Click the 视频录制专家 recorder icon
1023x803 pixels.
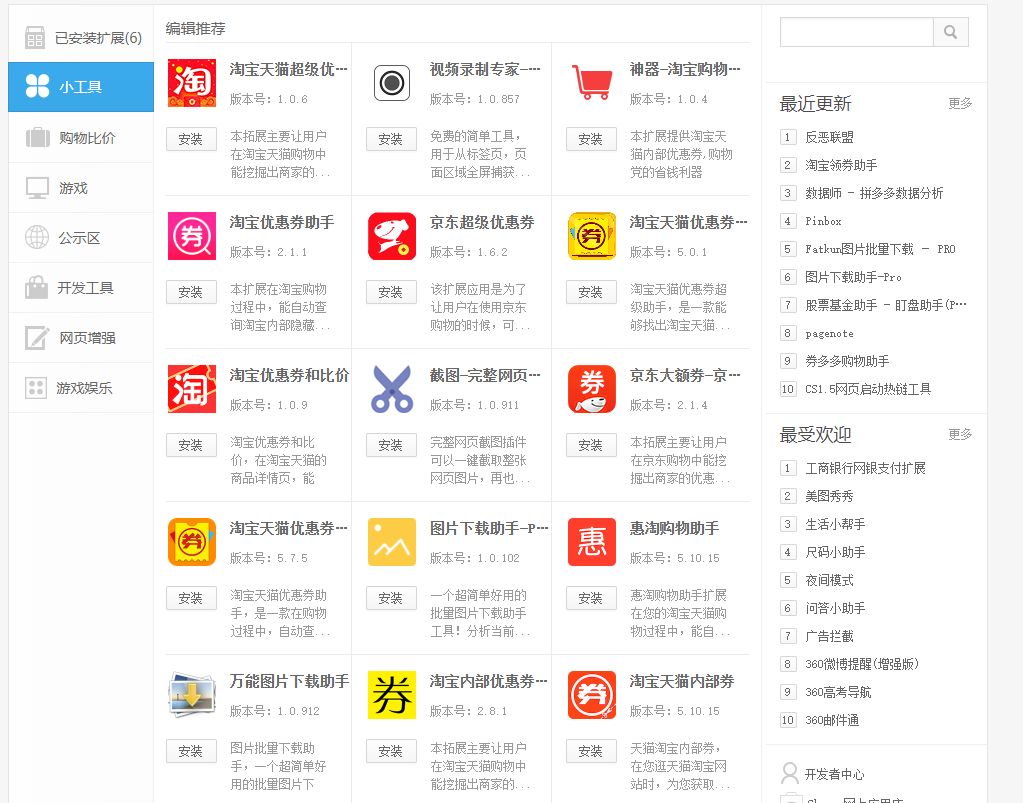coord(391,83)
